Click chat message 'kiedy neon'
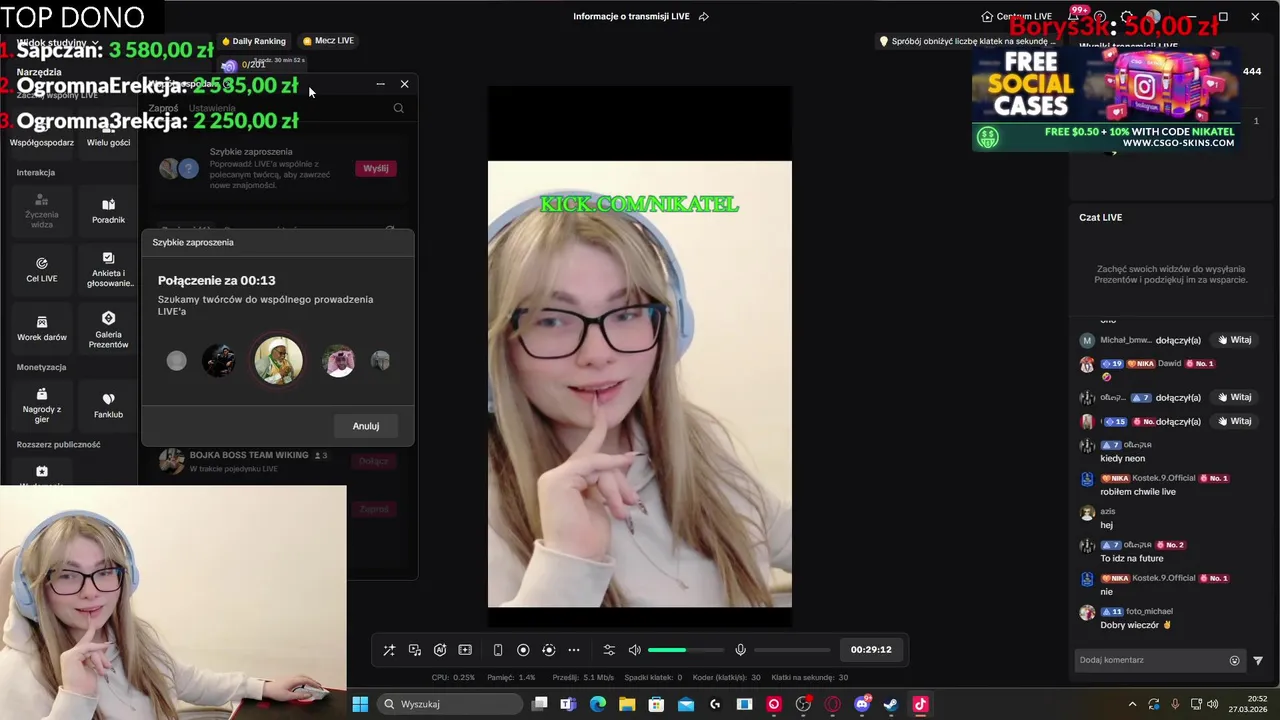1280x720 pixels. point(1122,458)
